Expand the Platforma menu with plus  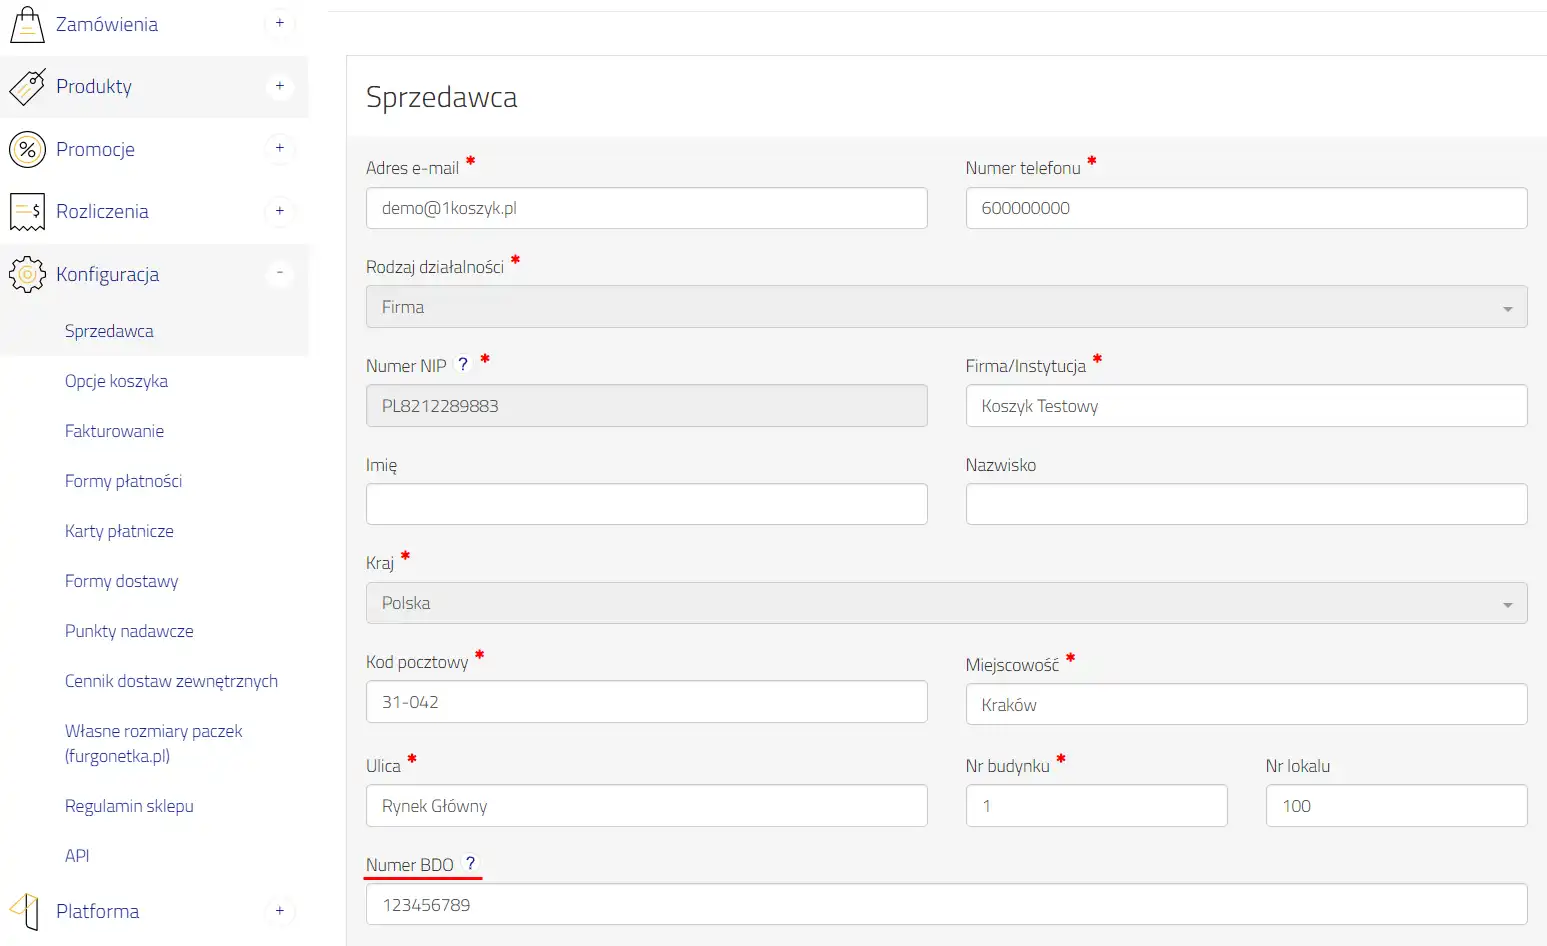point(280,911)
